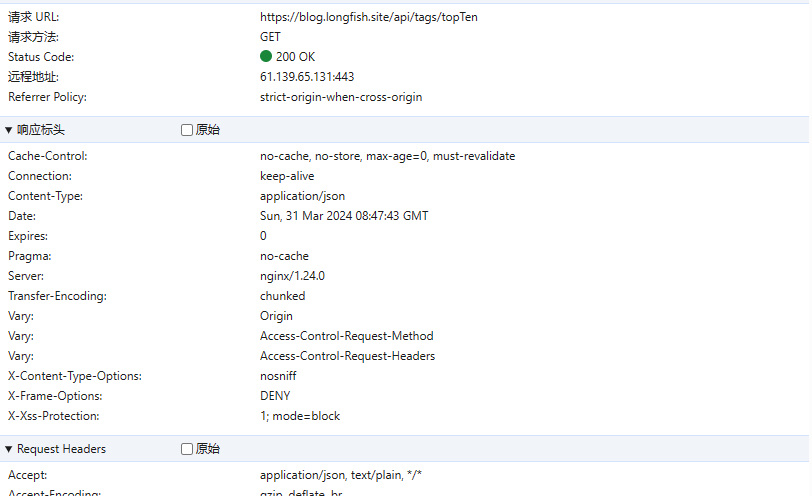Click the 请求 URL value text
This screenshot has height=496, width=812.
[368, 17]
